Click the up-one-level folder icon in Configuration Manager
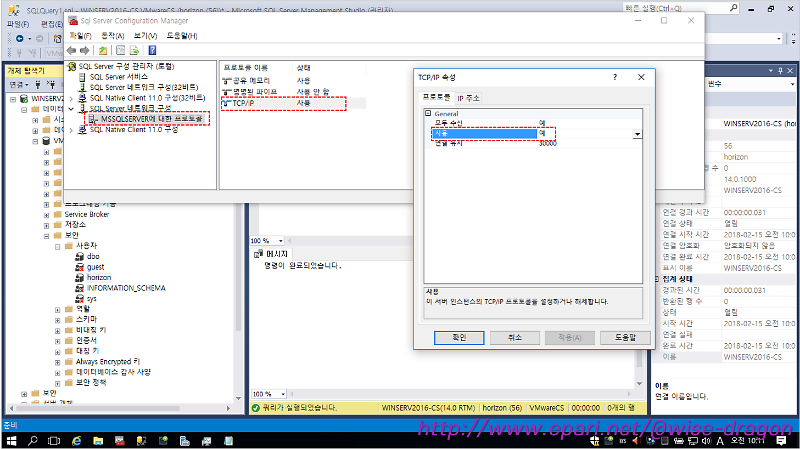This screenshot has width=800, height=449. point(103,51)
